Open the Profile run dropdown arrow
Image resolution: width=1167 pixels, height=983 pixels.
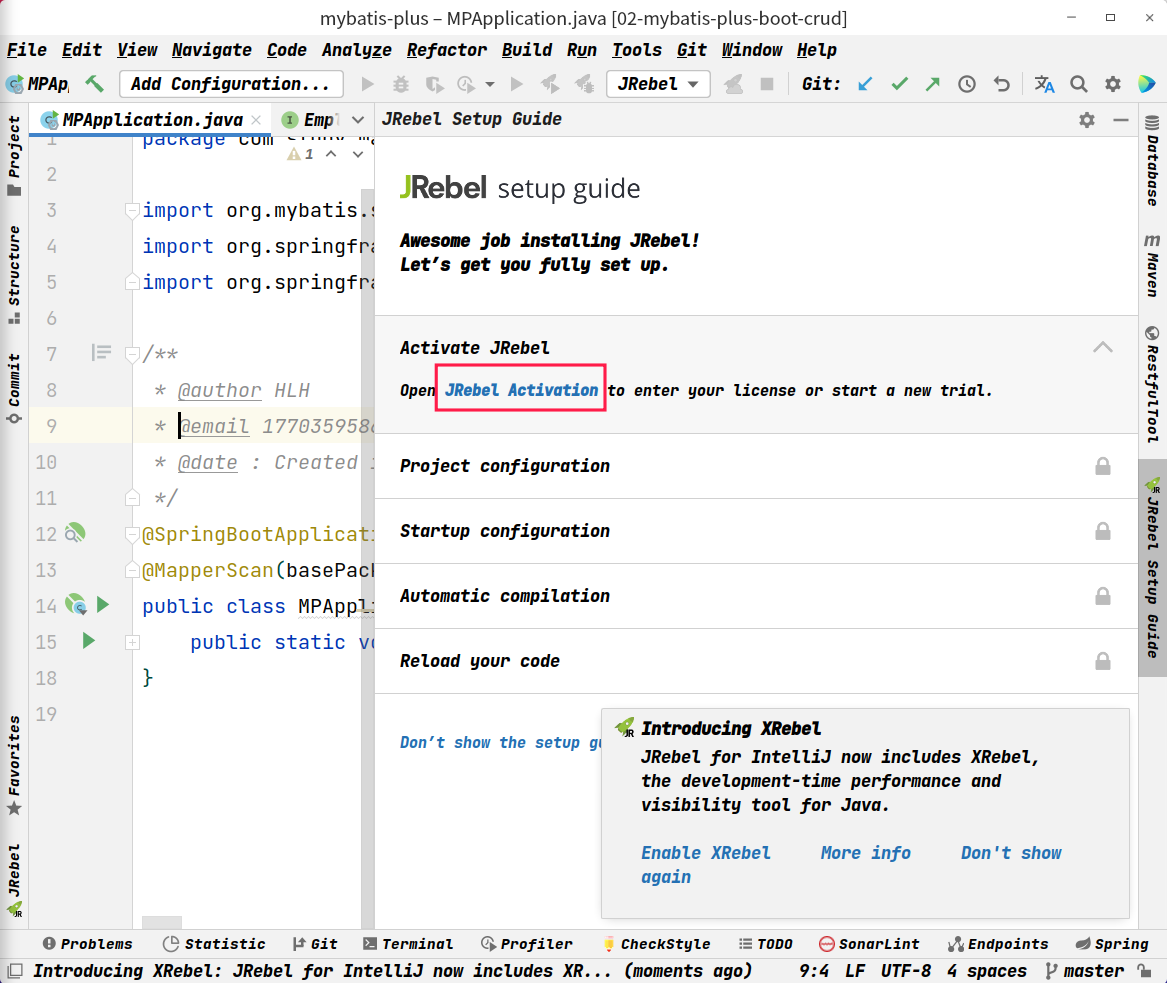489,85
